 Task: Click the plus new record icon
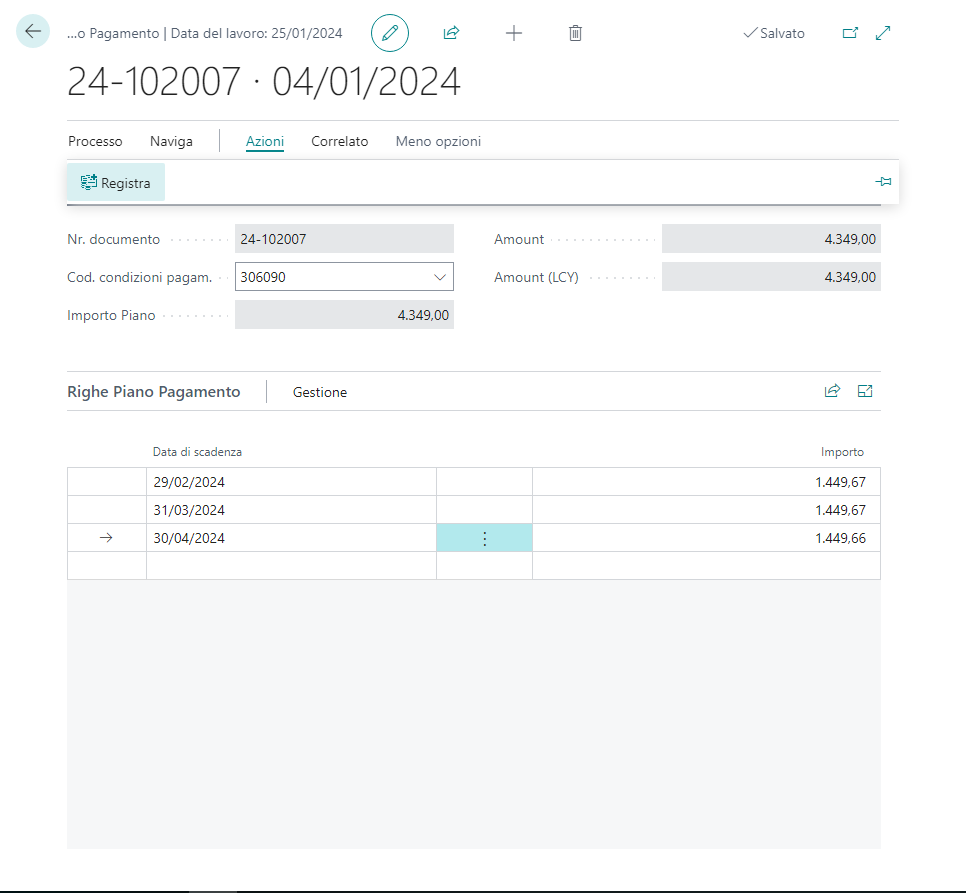[x=514, y=33]
